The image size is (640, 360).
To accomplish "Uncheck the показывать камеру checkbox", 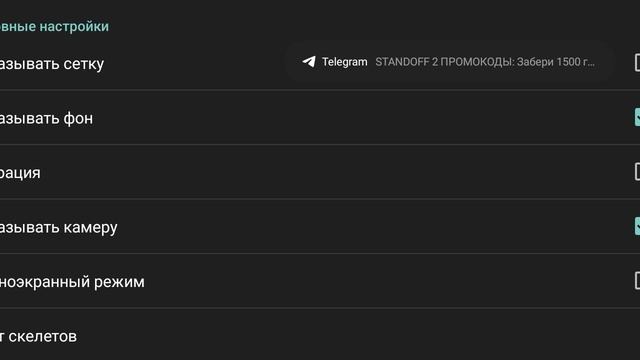I will (x=637, y=226).
